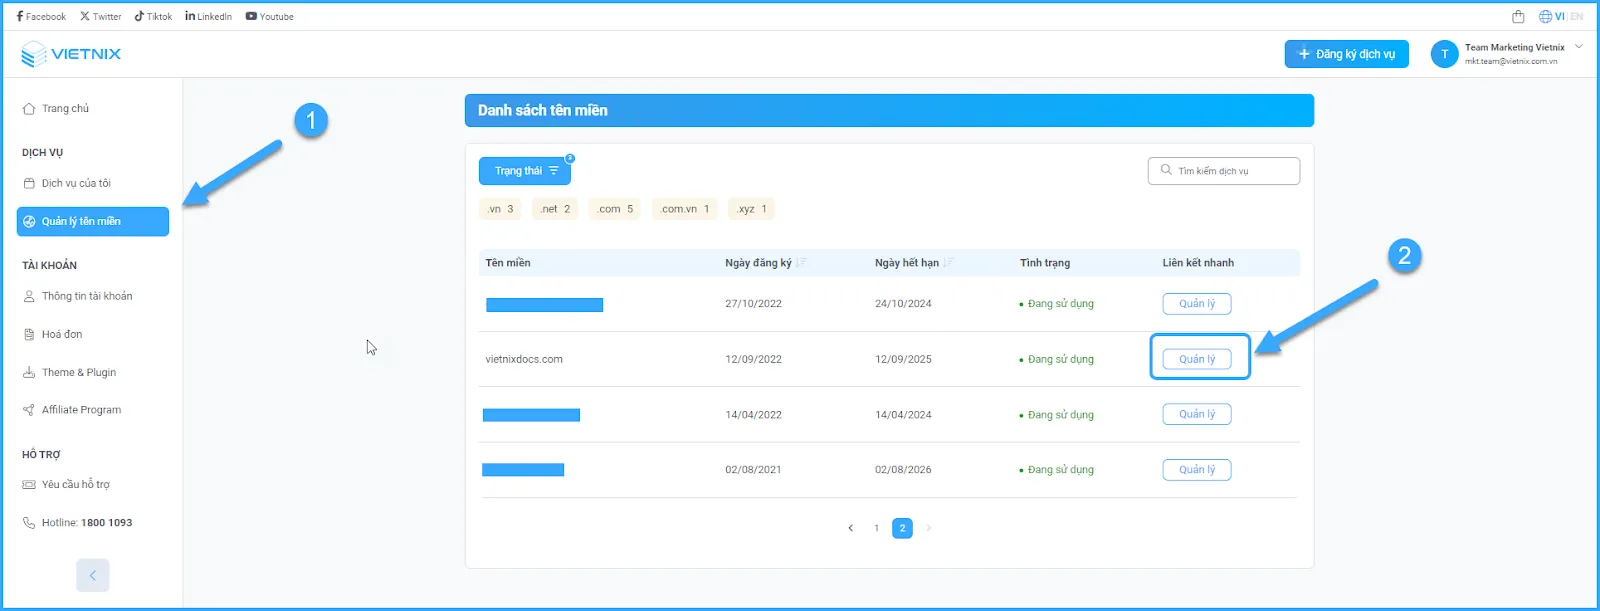Screen dimensions: 1600x611
Task: Click the Vietnix logo
Action: tap(70, 54)
